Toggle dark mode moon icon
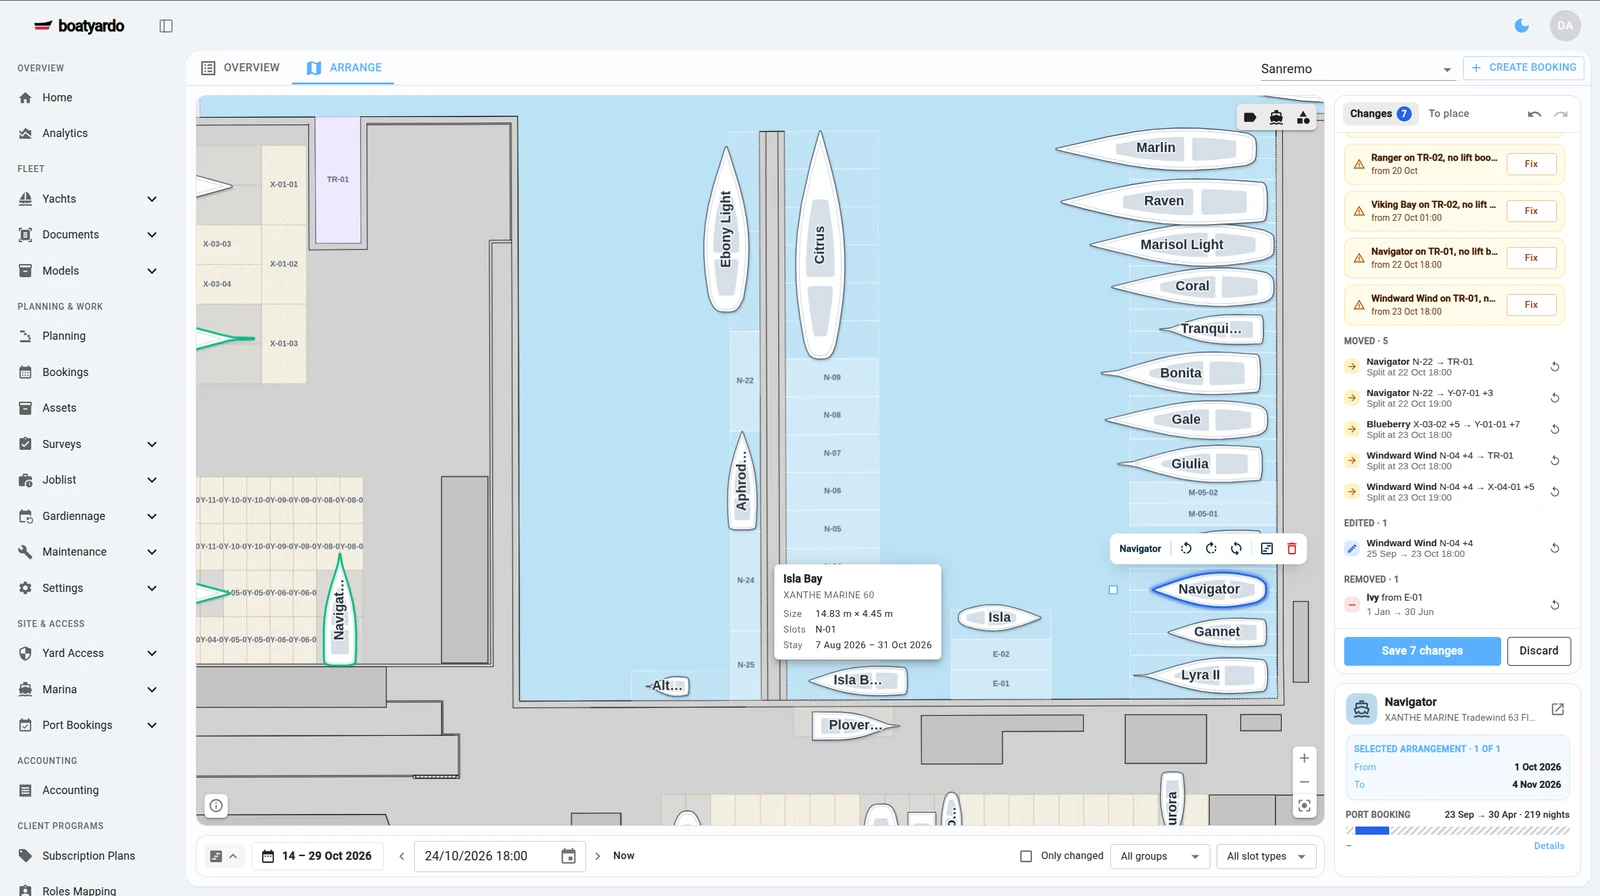The height and width of the screenshot is (896, 1600). click(1522, 26)
